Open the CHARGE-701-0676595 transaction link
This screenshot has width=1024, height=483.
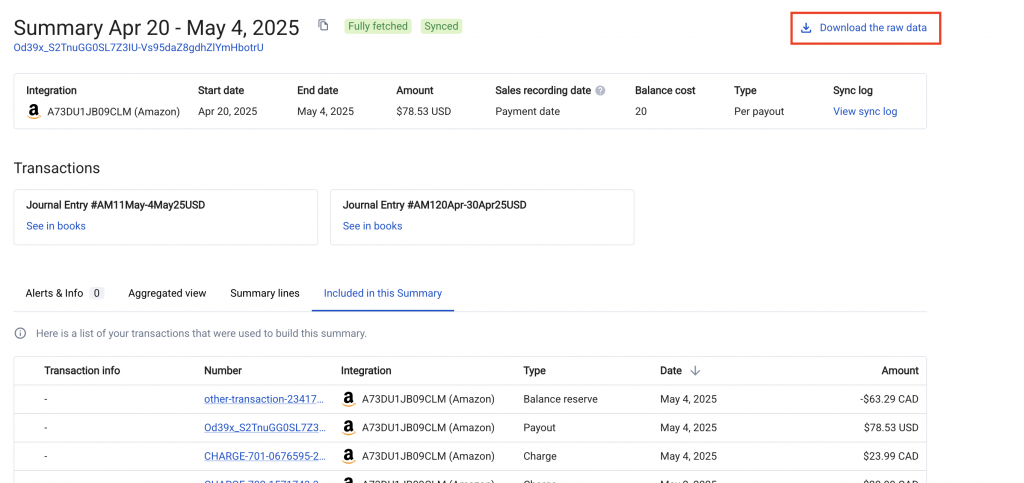point(264,456)
